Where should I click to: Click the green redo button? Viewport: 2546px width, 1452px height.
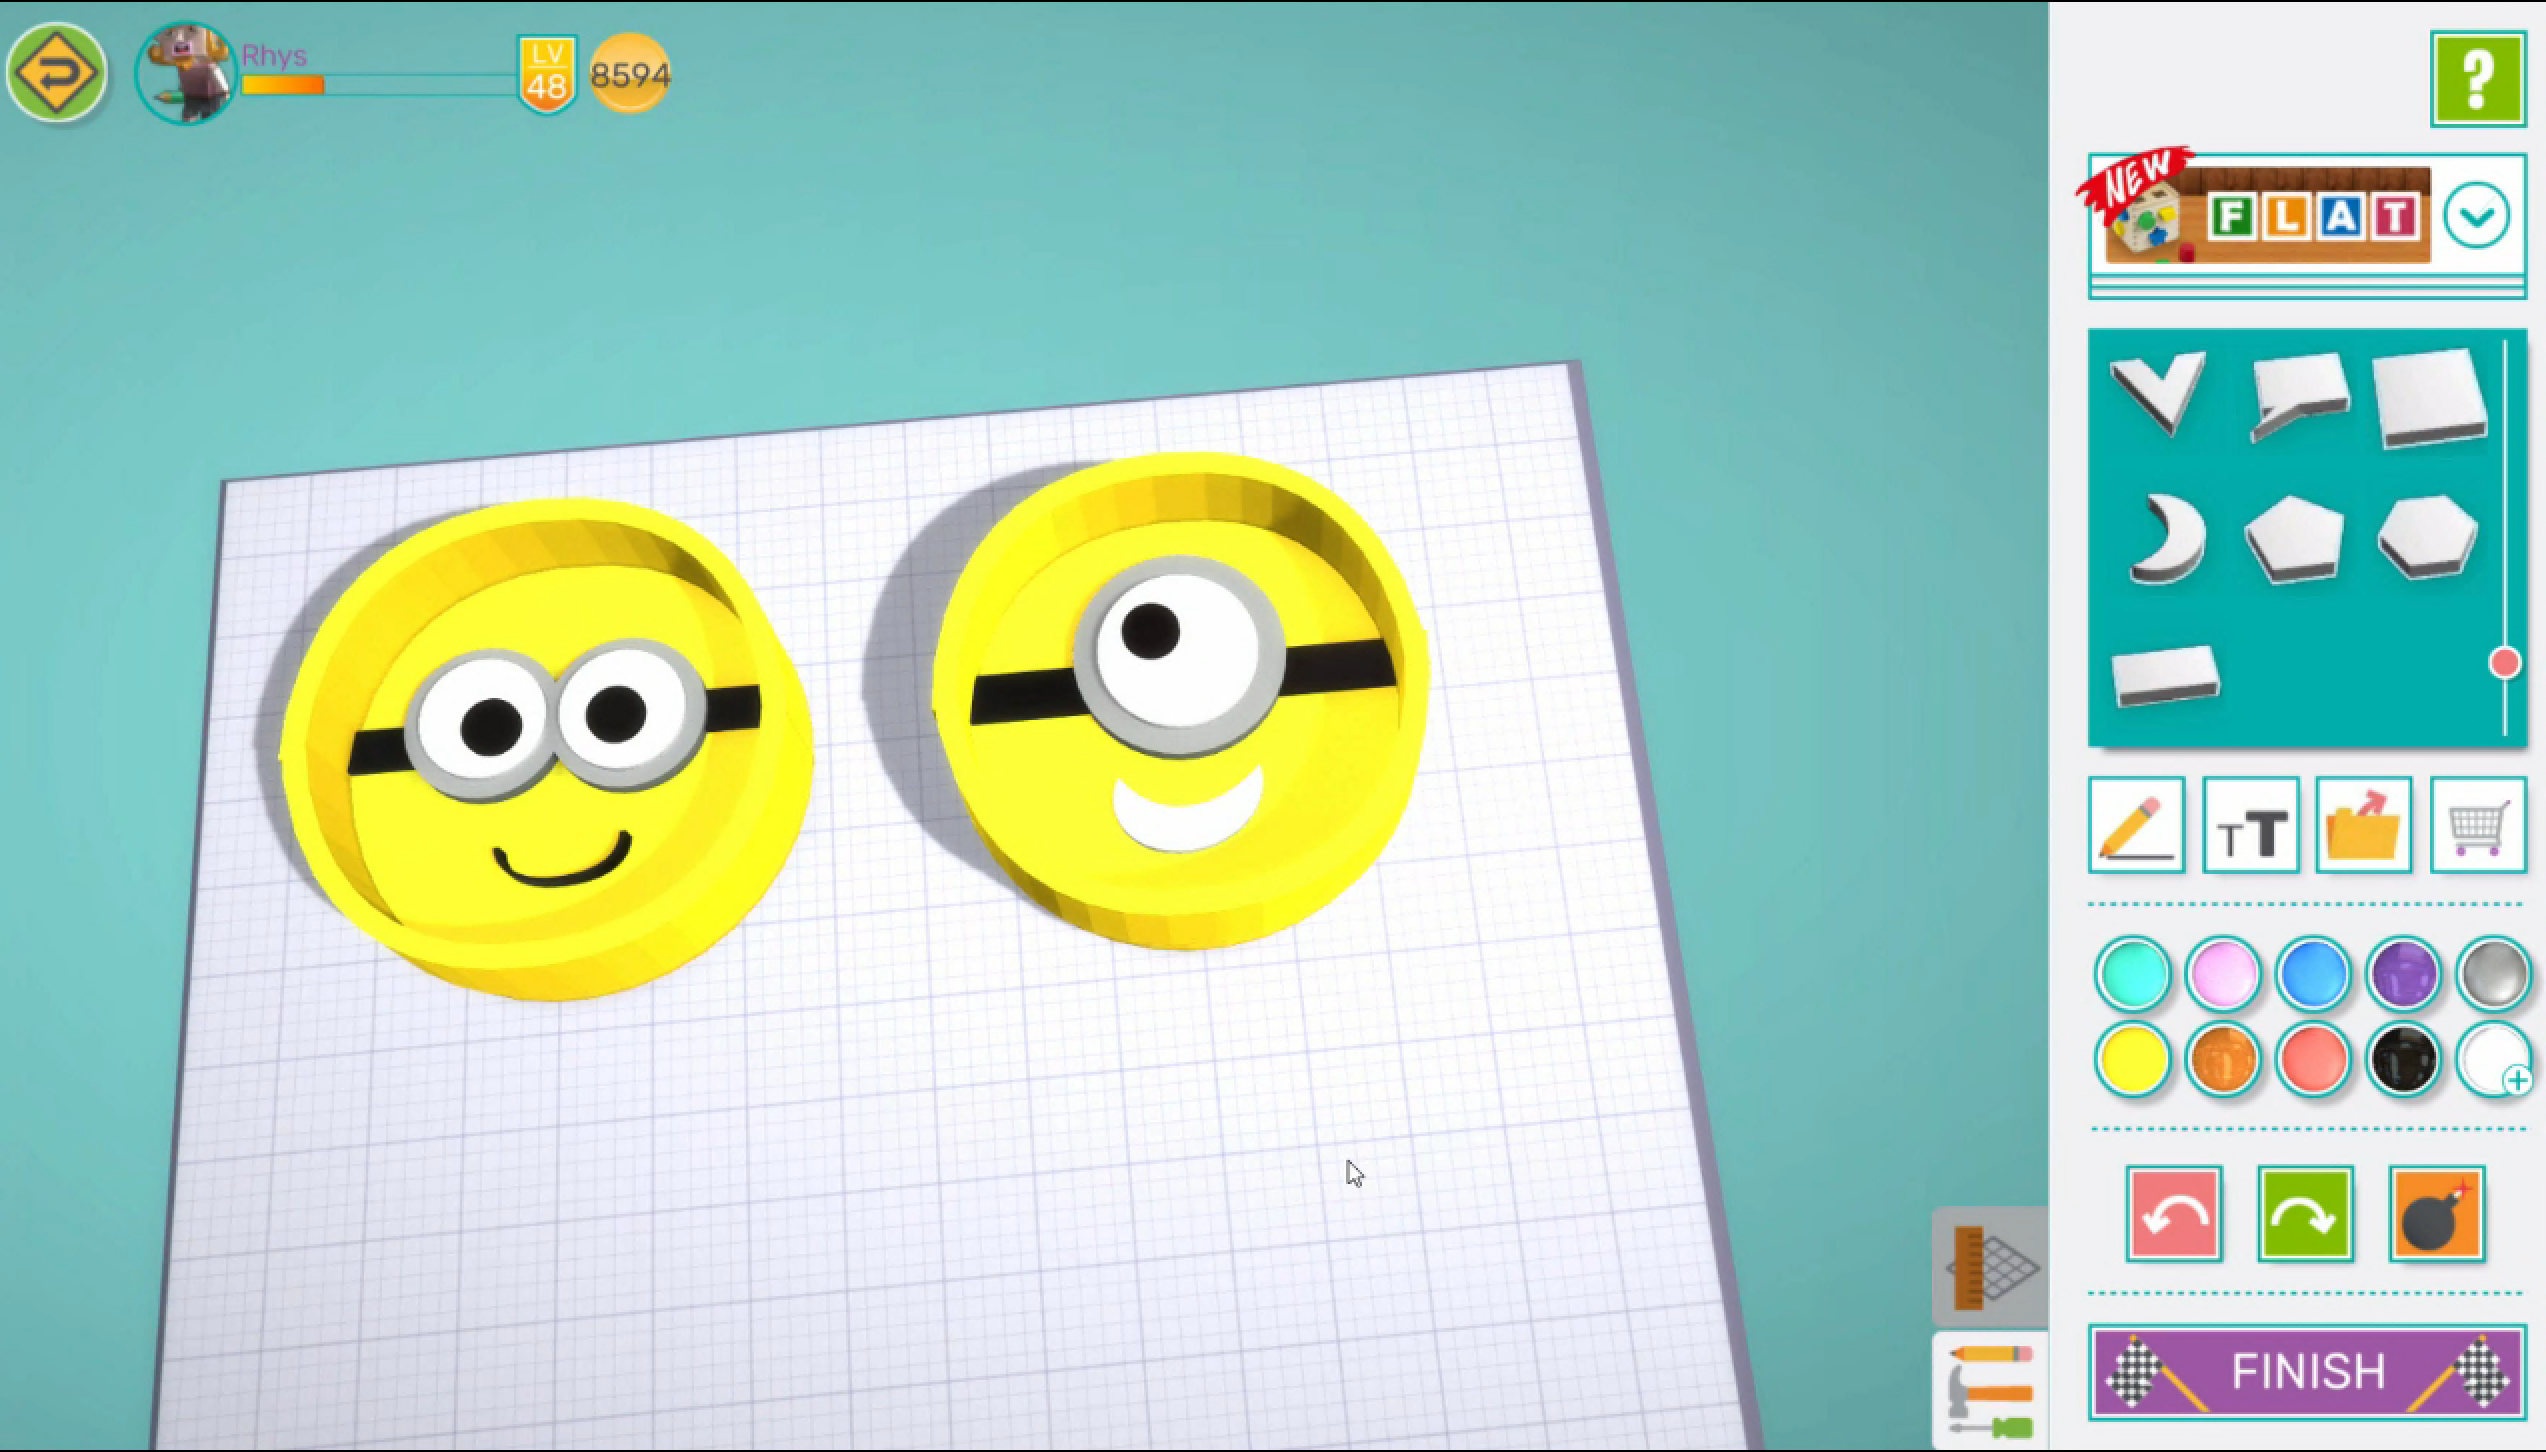[2305, 1214]
